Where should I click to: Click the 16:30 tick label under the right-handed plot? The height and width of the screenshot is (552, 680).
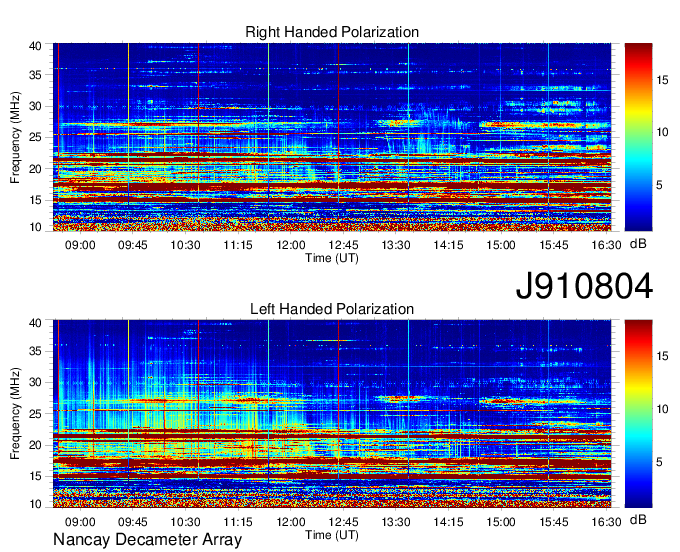(606, 245)
